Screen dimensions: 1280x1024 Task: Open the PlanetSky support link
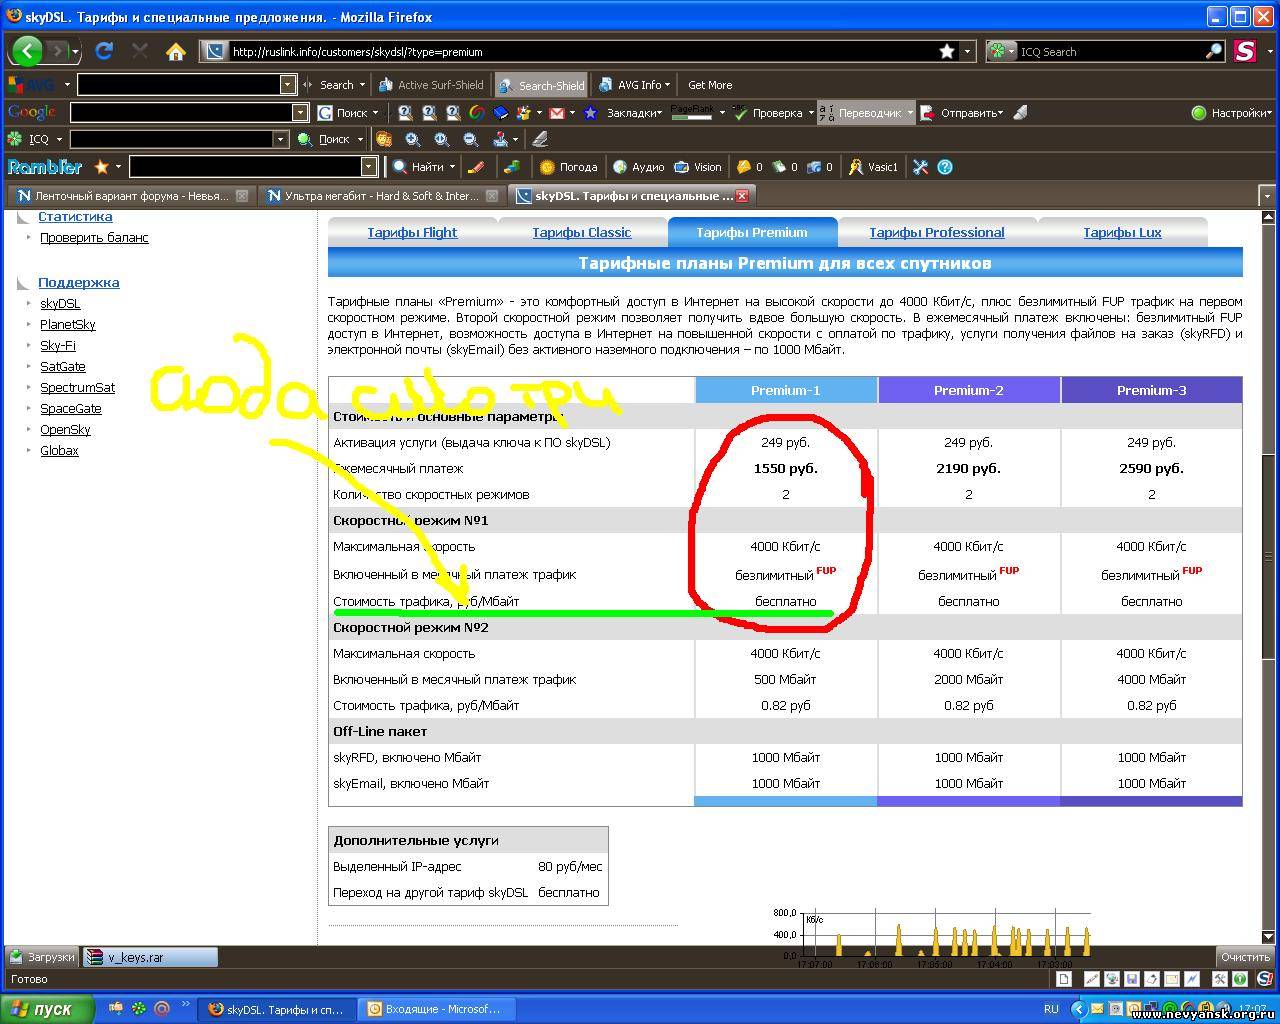click(x=68, y=324)
